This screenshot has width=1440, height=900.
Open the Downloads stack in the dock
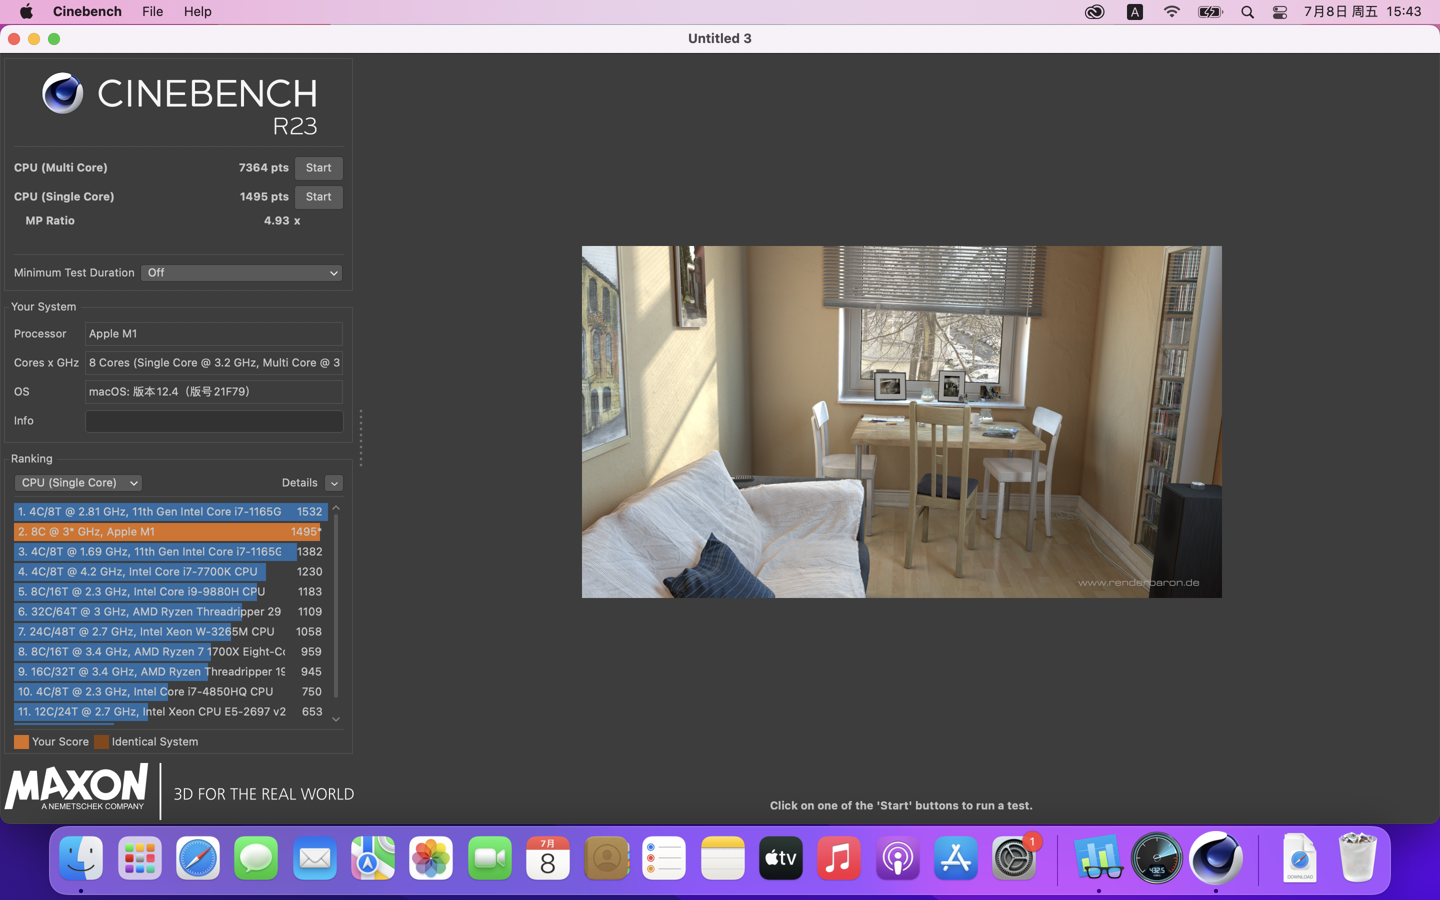1299,858
